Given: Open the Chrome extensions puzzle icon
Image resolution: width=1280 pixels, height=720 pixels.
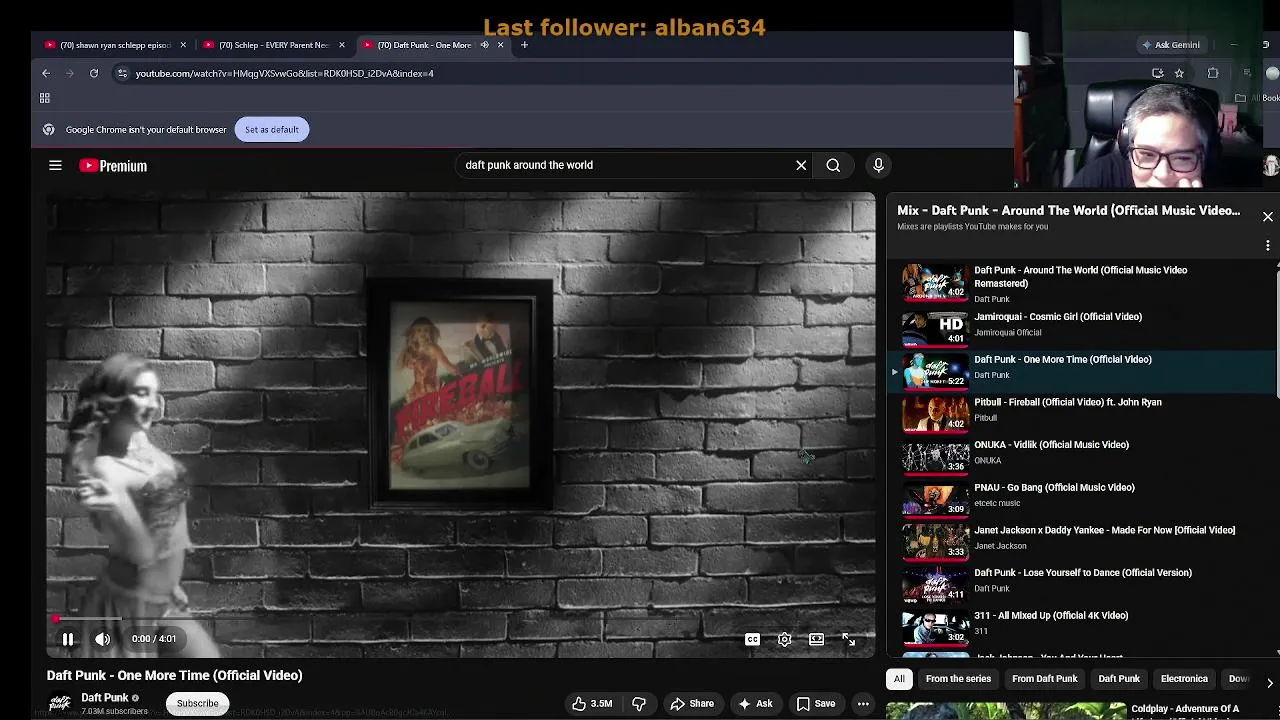Looking at the screenshot, I should [x=1213, y=73].
